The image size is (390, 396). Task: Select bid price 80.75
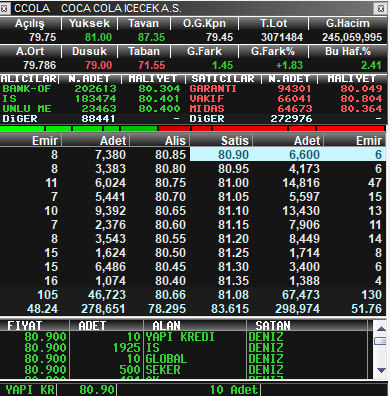point(170,183)
